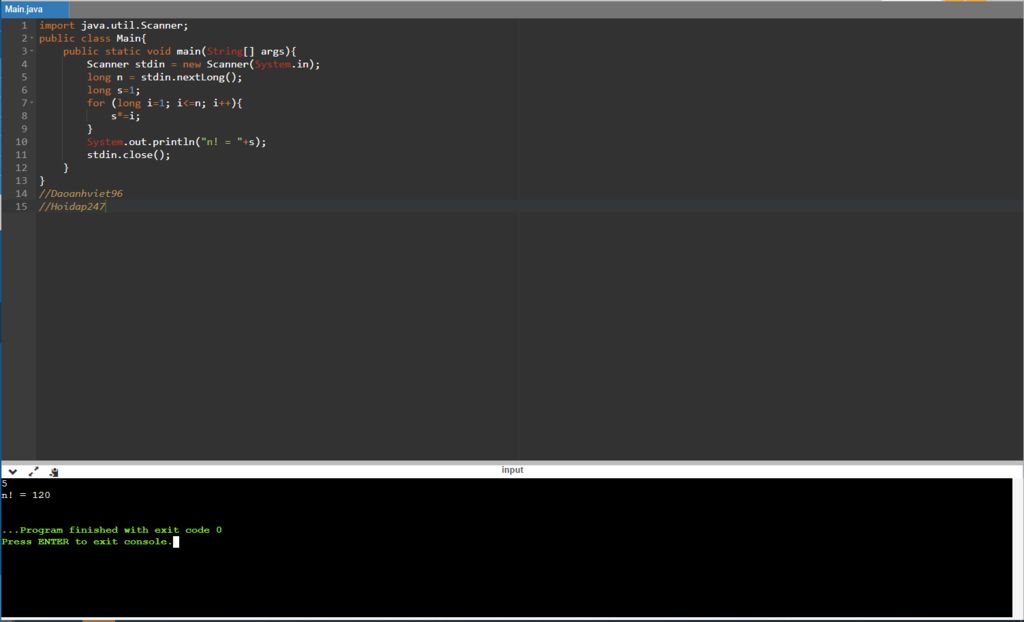Place cursor on "long n = stdin.nextLong();"
The image size is (1024, 622).
pyautogui.click(x=165, y=77)
